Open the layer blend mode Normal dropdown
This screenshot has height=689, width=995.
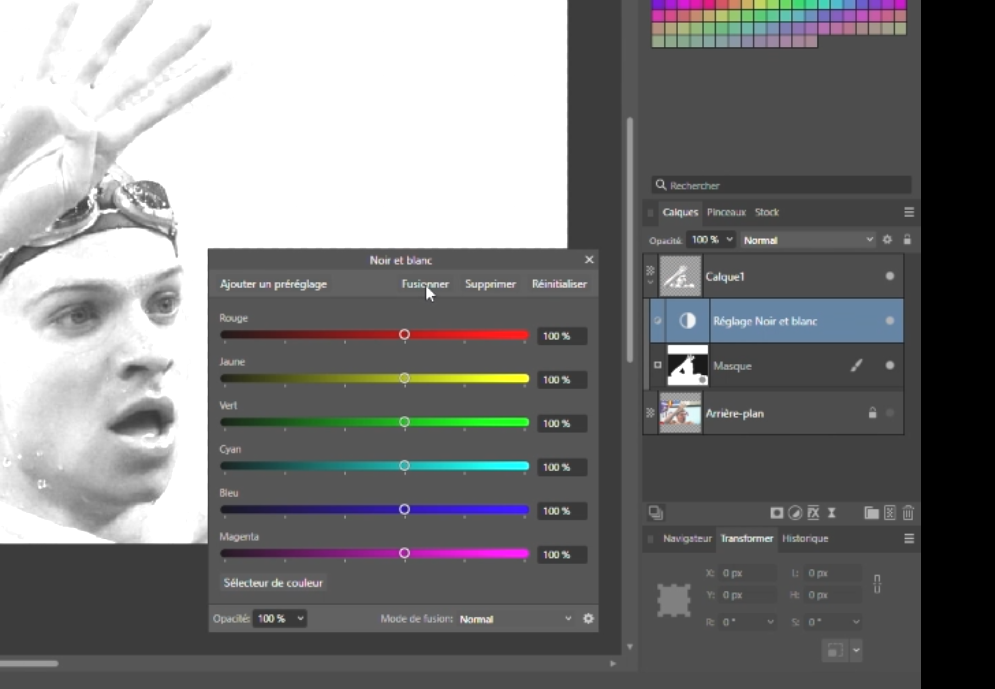[808, 240]
